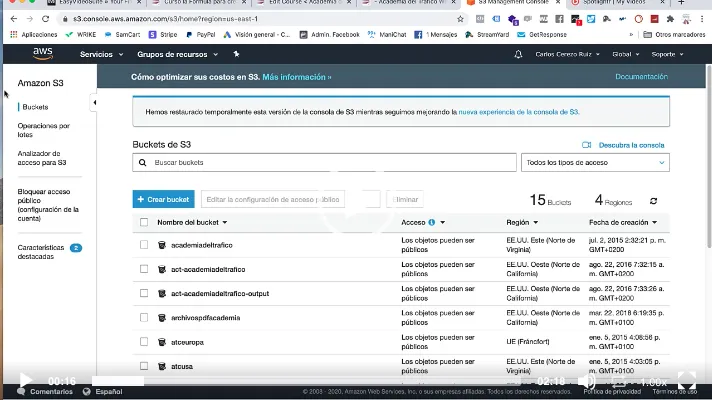Reload the browser page
712x400 pixels.
(45, 19)
